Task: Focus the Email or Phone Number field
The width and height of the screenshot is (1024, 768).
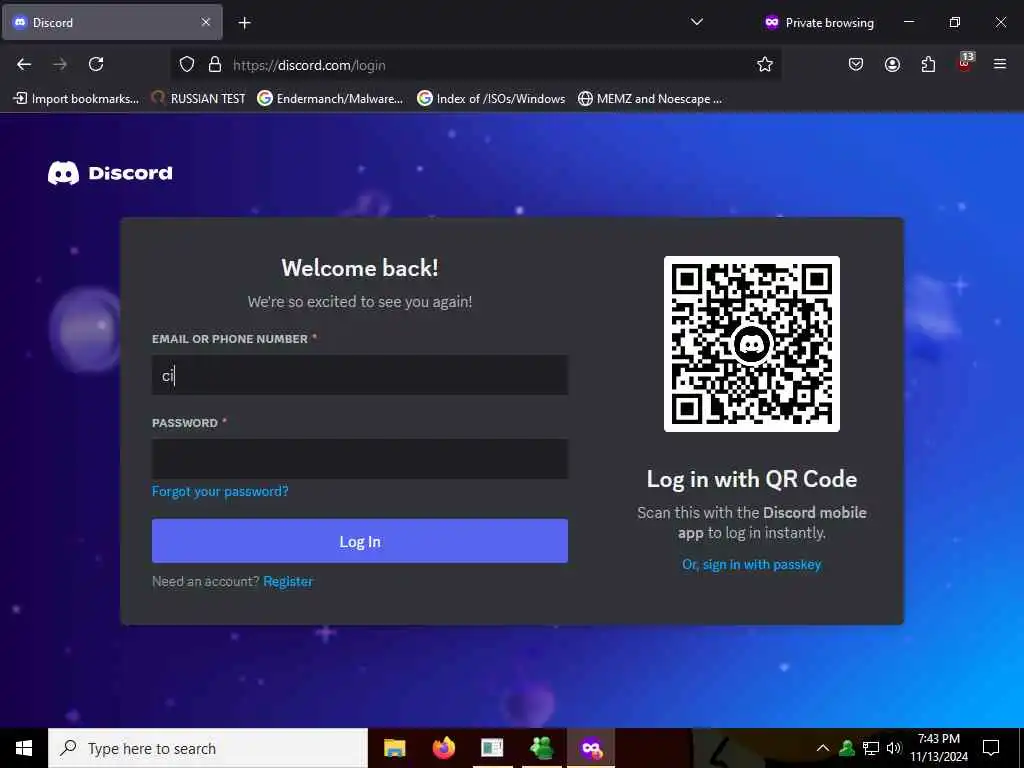Action: tap(360, 375)
